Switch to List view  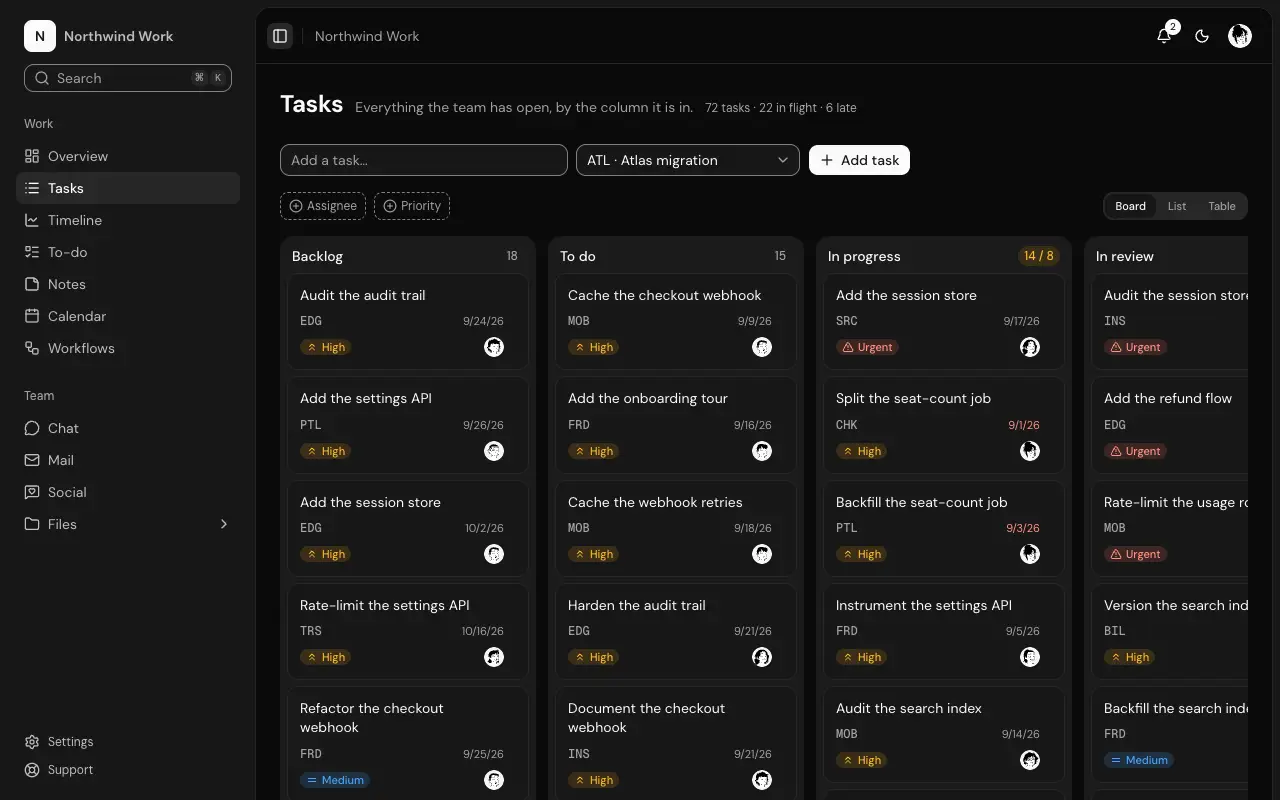click(x=1176, y=206)
